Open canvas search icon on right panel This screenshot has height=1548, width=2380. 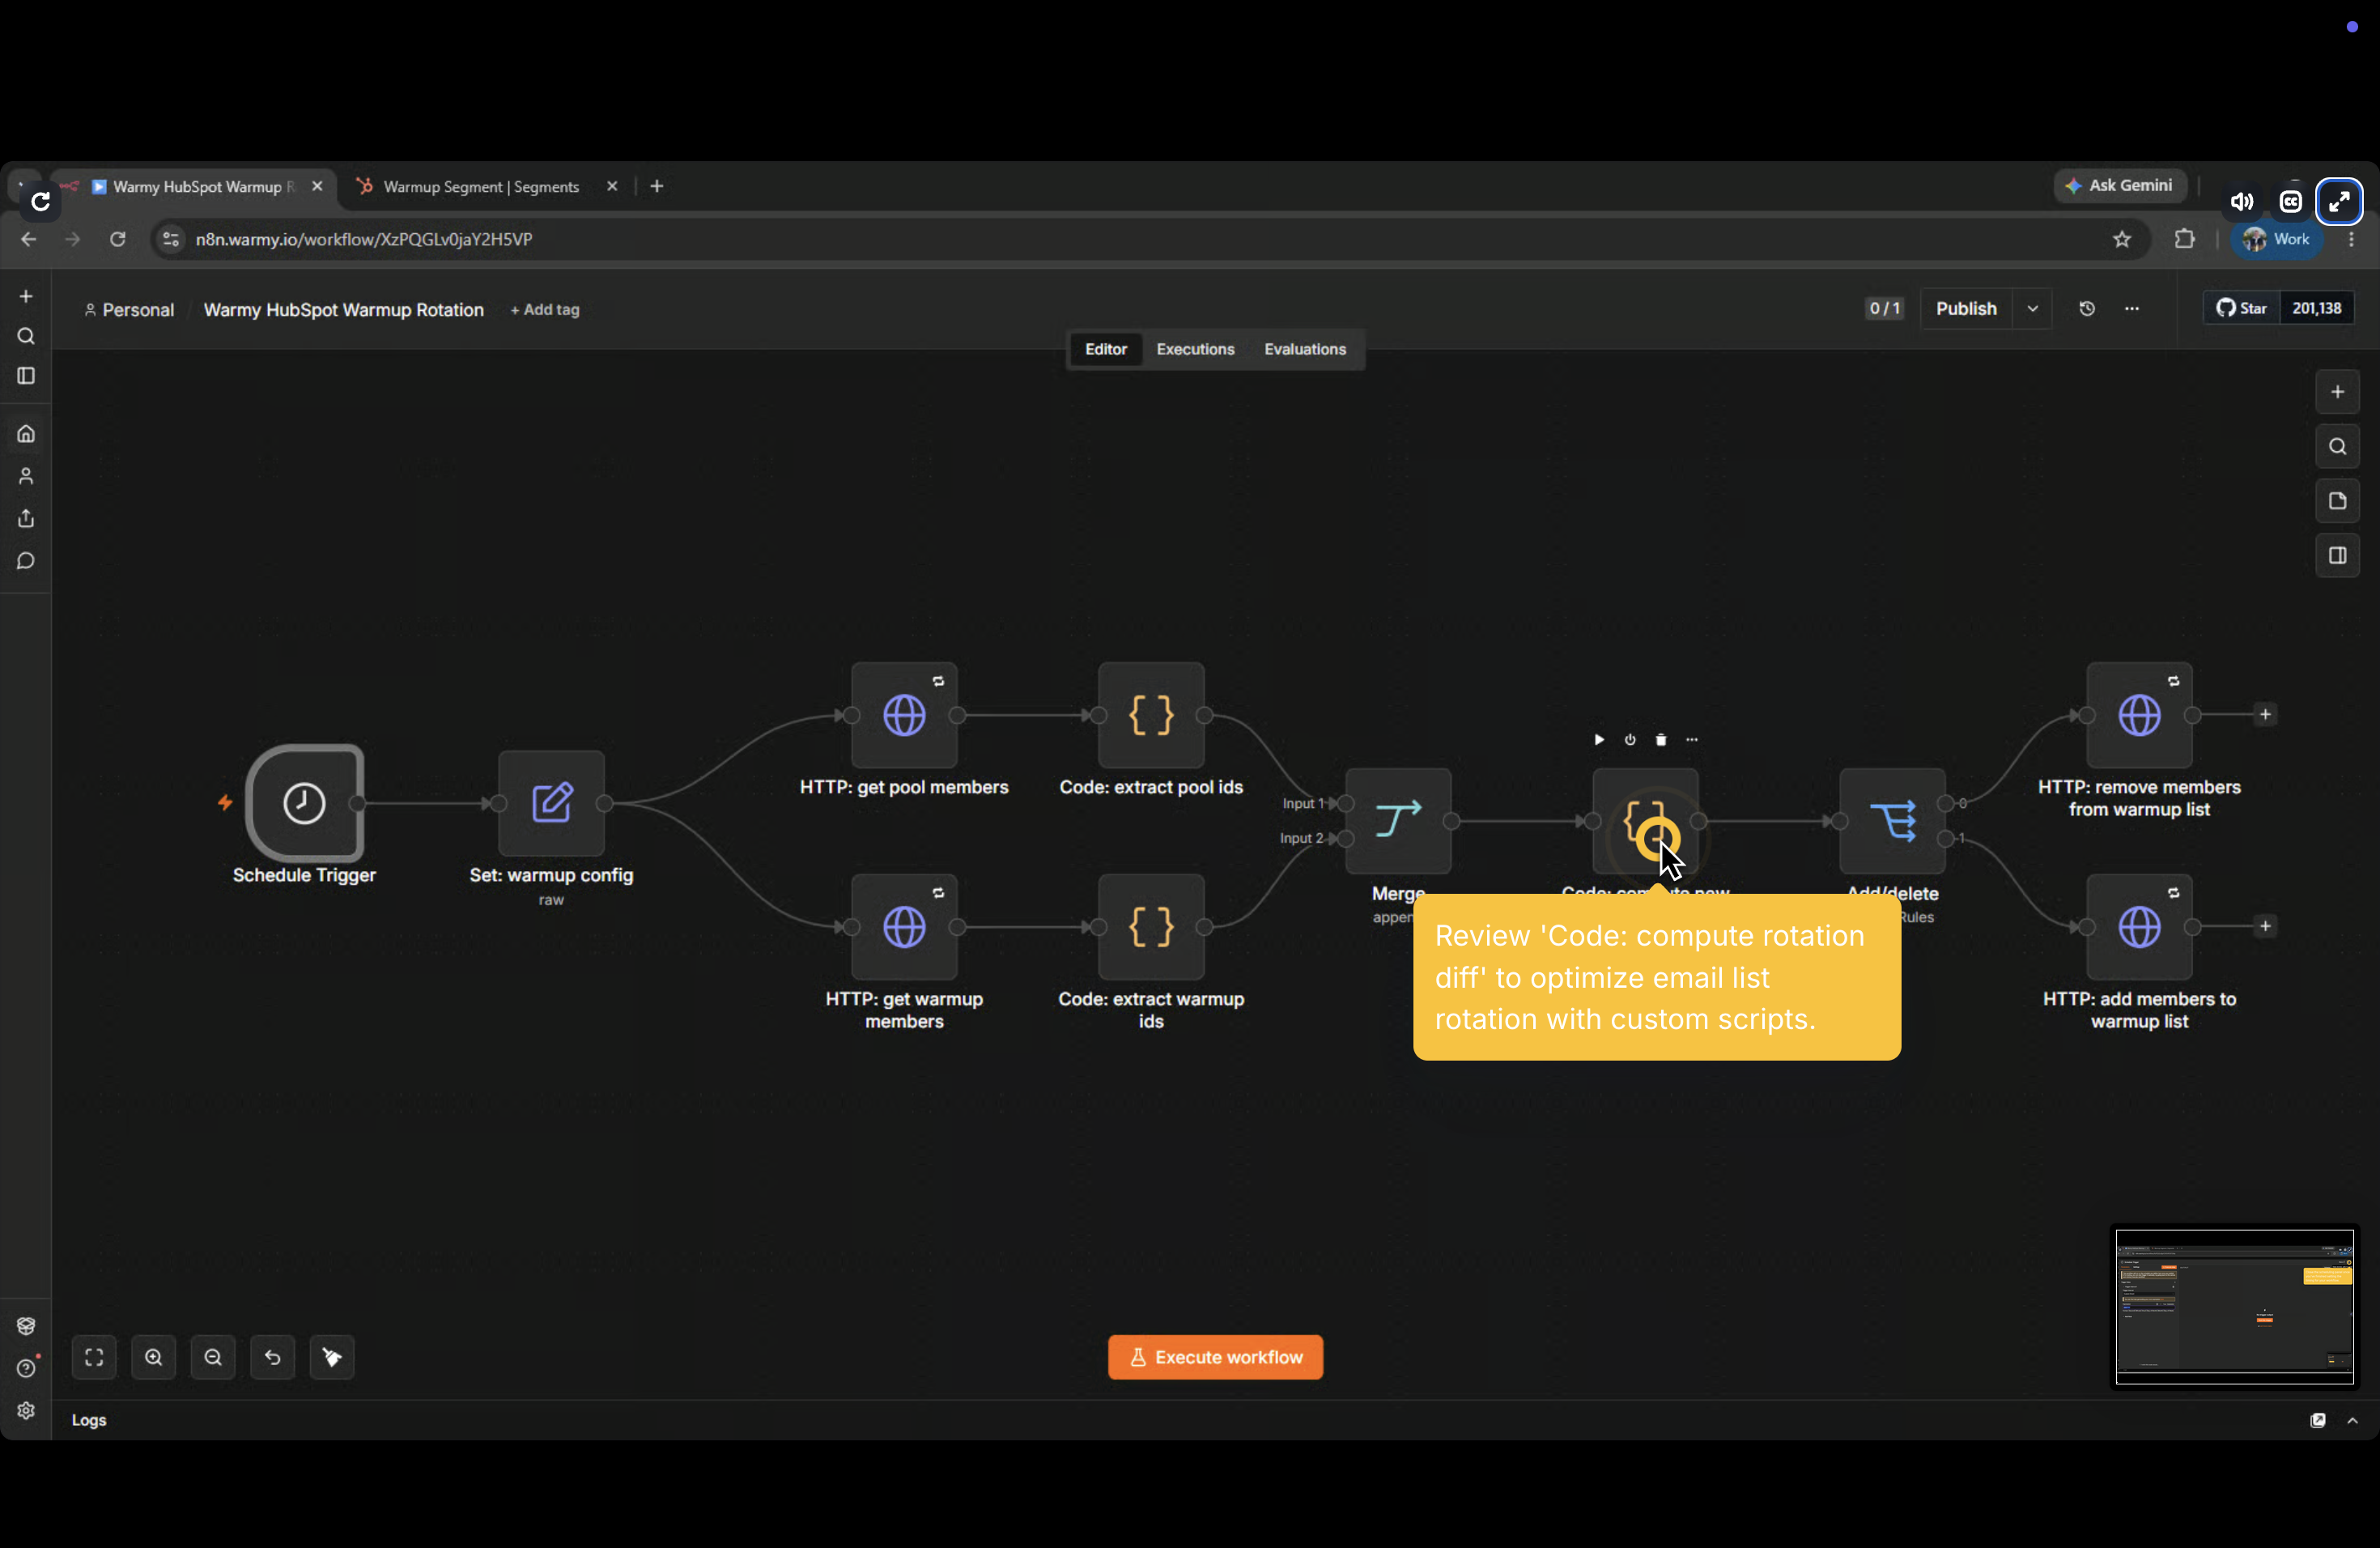click(2337, 447)
